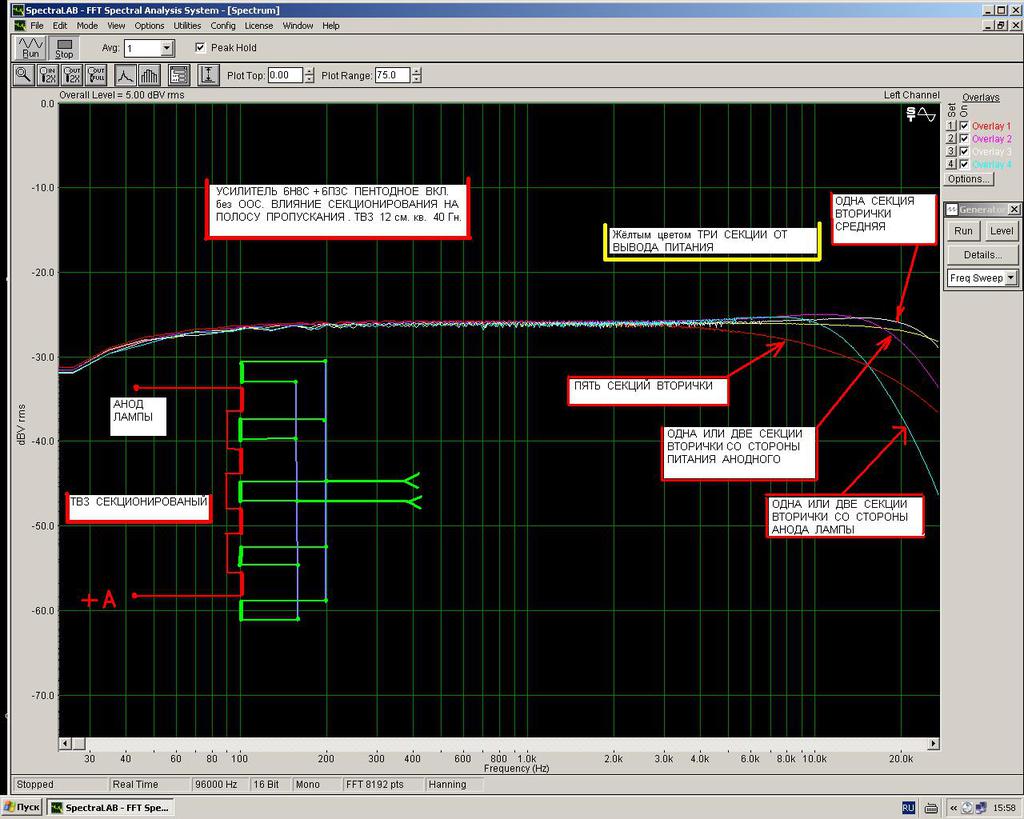Viewport: 1024px width, 819px height.
Task: Switch to bar graph display
Action: (x=149, y=75)
